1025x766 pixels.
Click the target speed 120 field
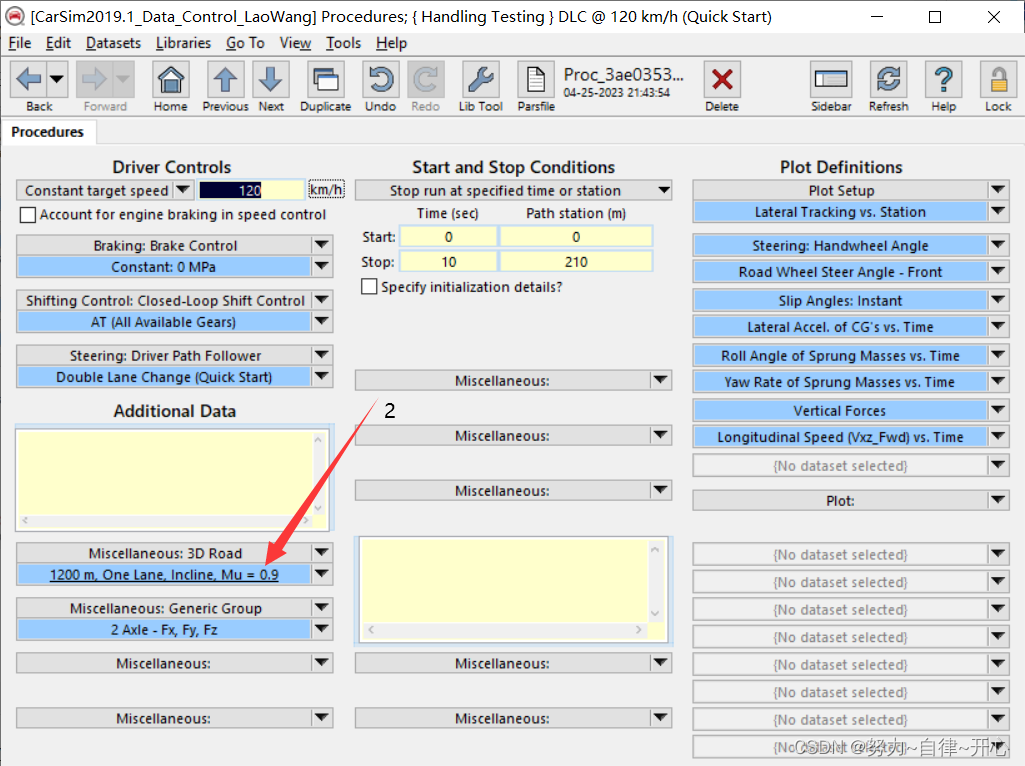tap(251, 190)
